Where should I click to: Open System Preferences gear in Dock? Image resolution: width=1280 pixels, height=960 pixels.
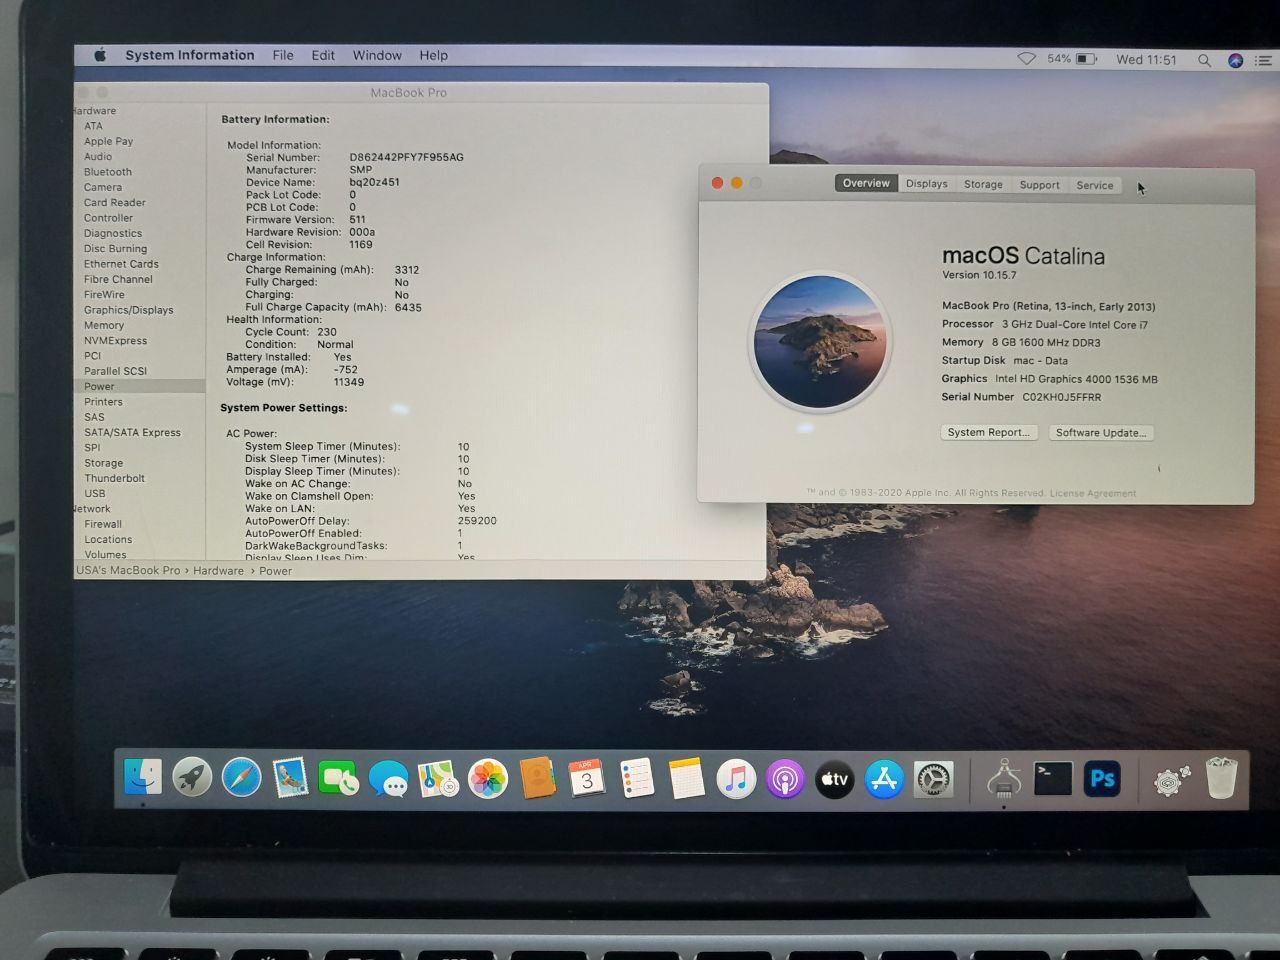934,779
